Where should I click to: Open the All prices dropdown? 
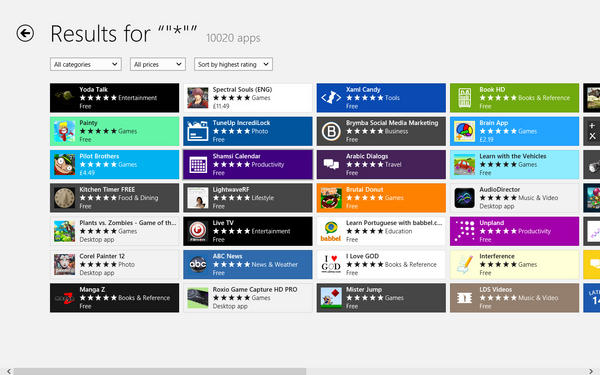click(x=158, y=64)
